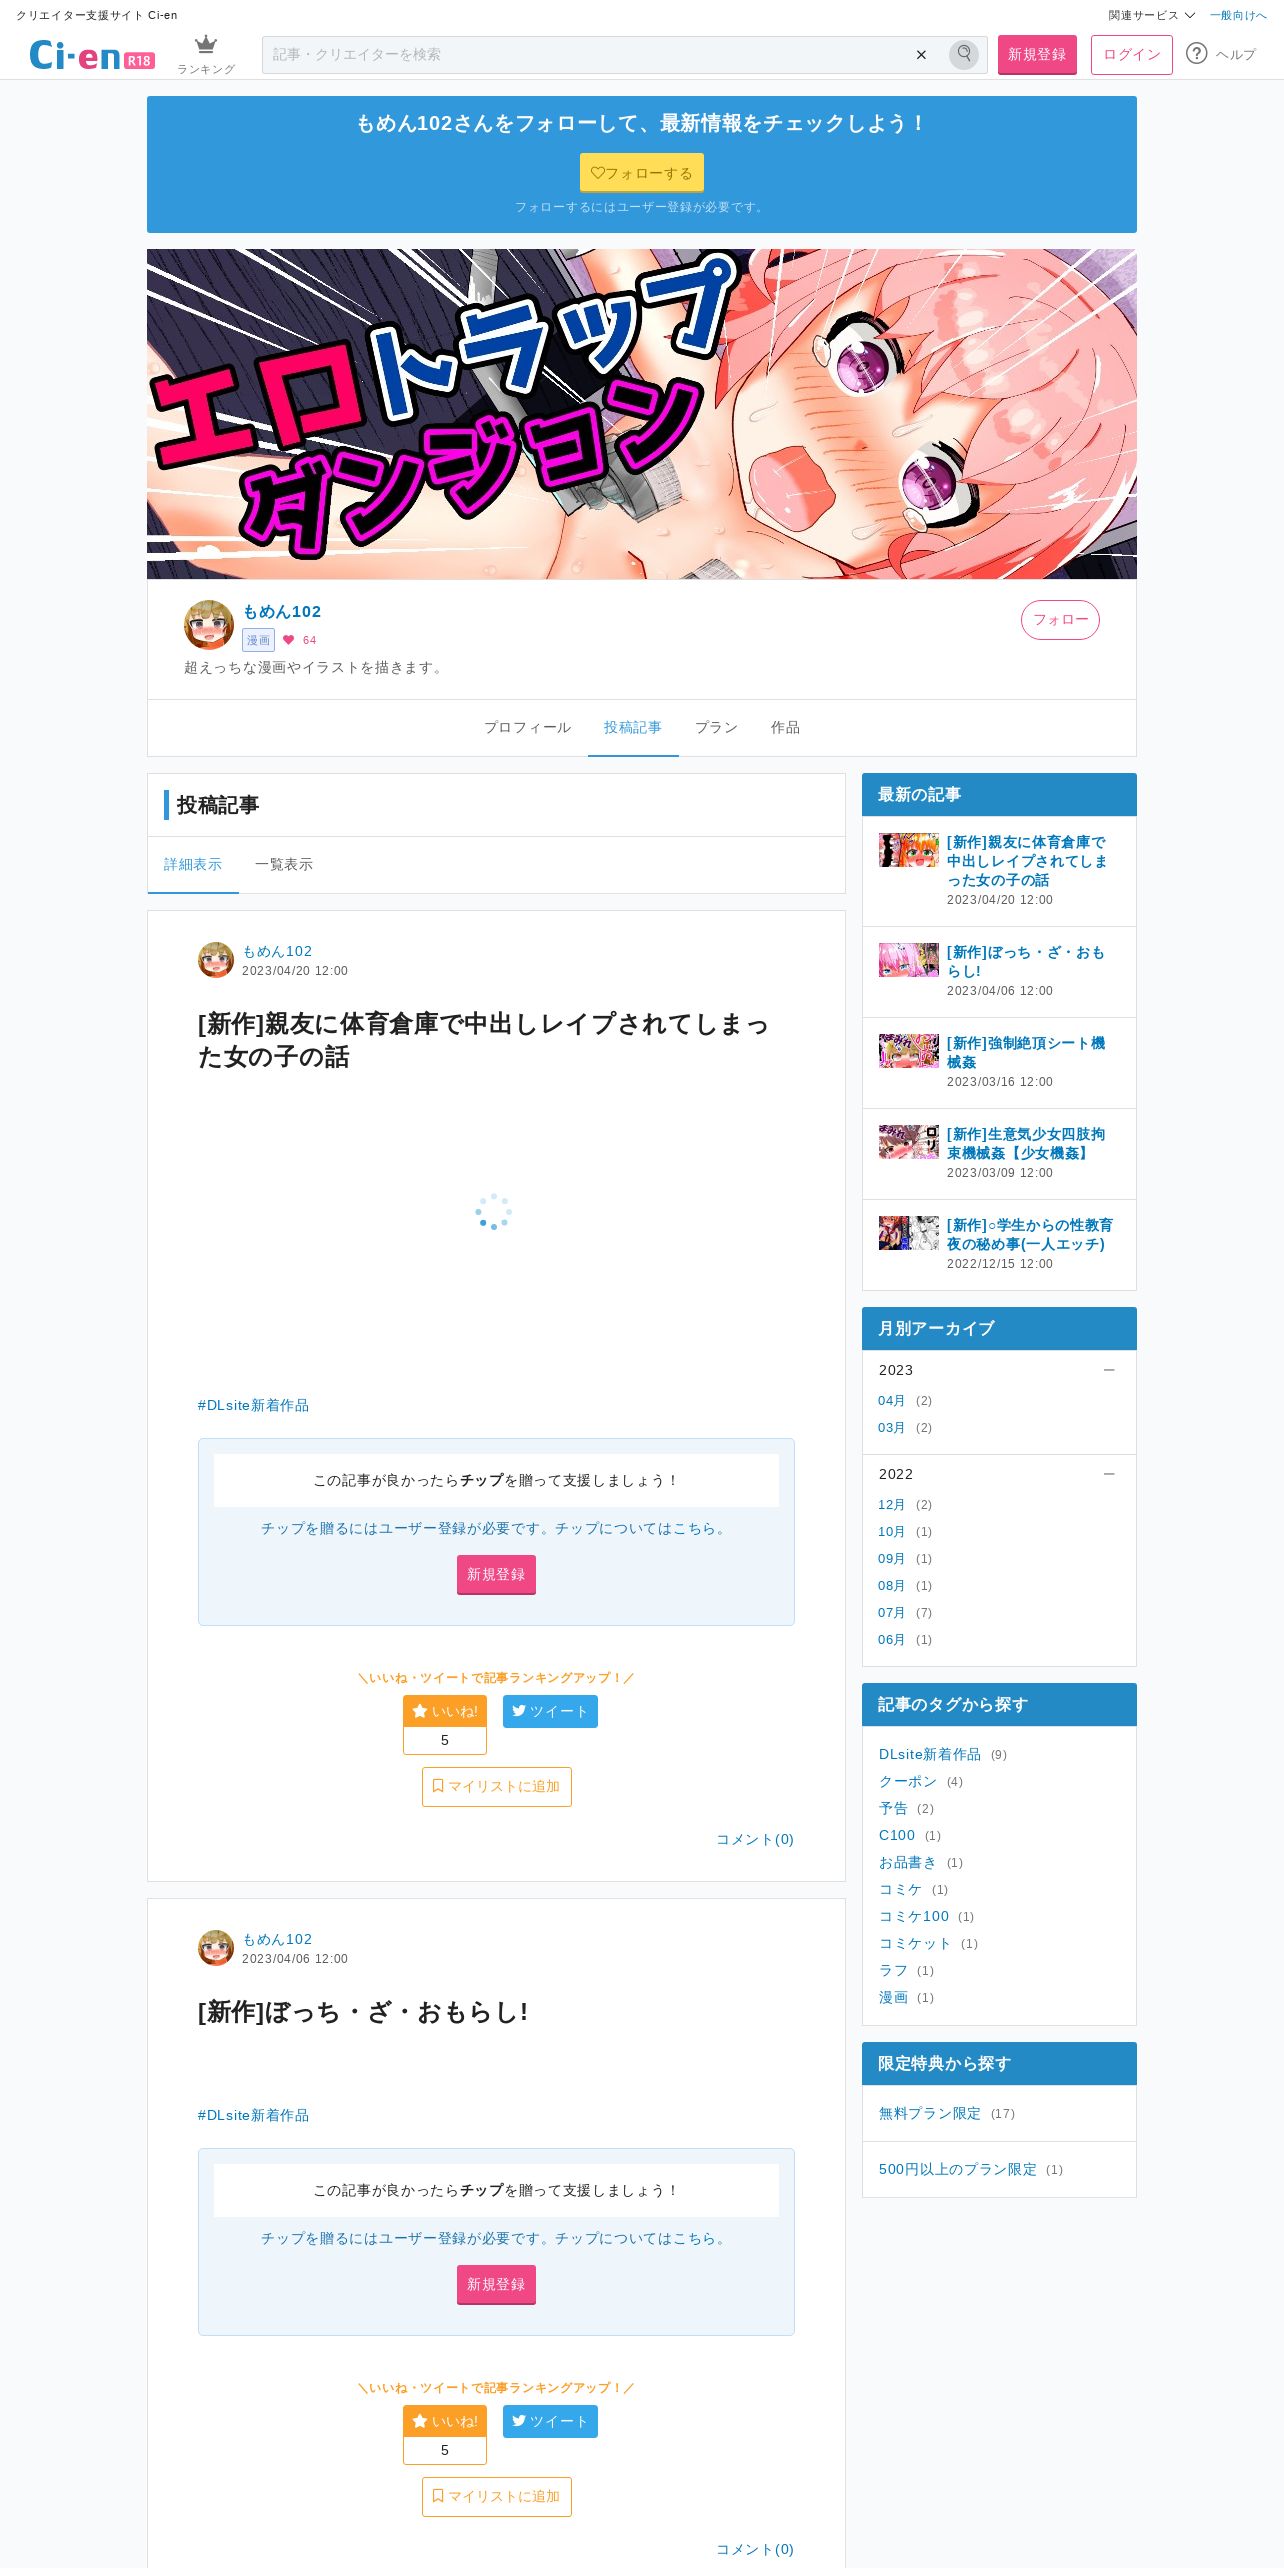This screenshot has width=1284, height=2568.
Task: Click the magnifier search button
Action: pyautogui.click(x=964, y=54)
